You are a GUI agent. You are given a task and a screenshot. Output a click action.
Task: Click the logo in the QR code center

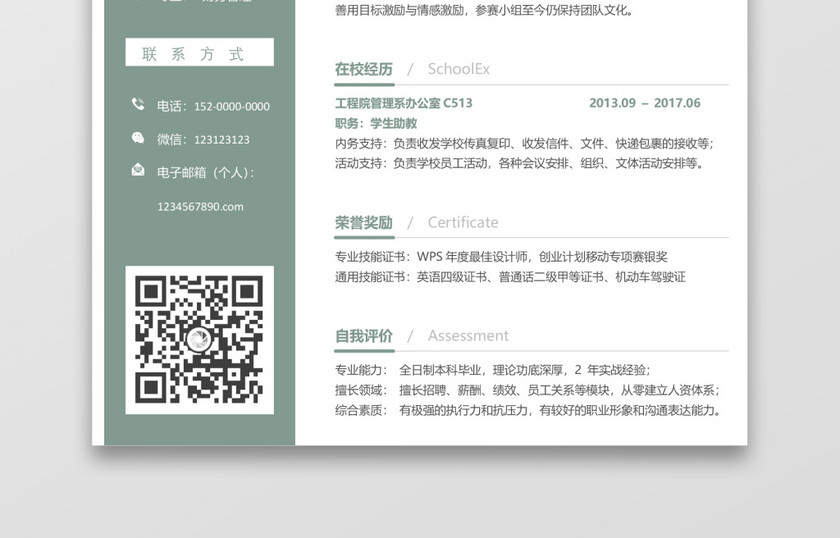point(199,339)
